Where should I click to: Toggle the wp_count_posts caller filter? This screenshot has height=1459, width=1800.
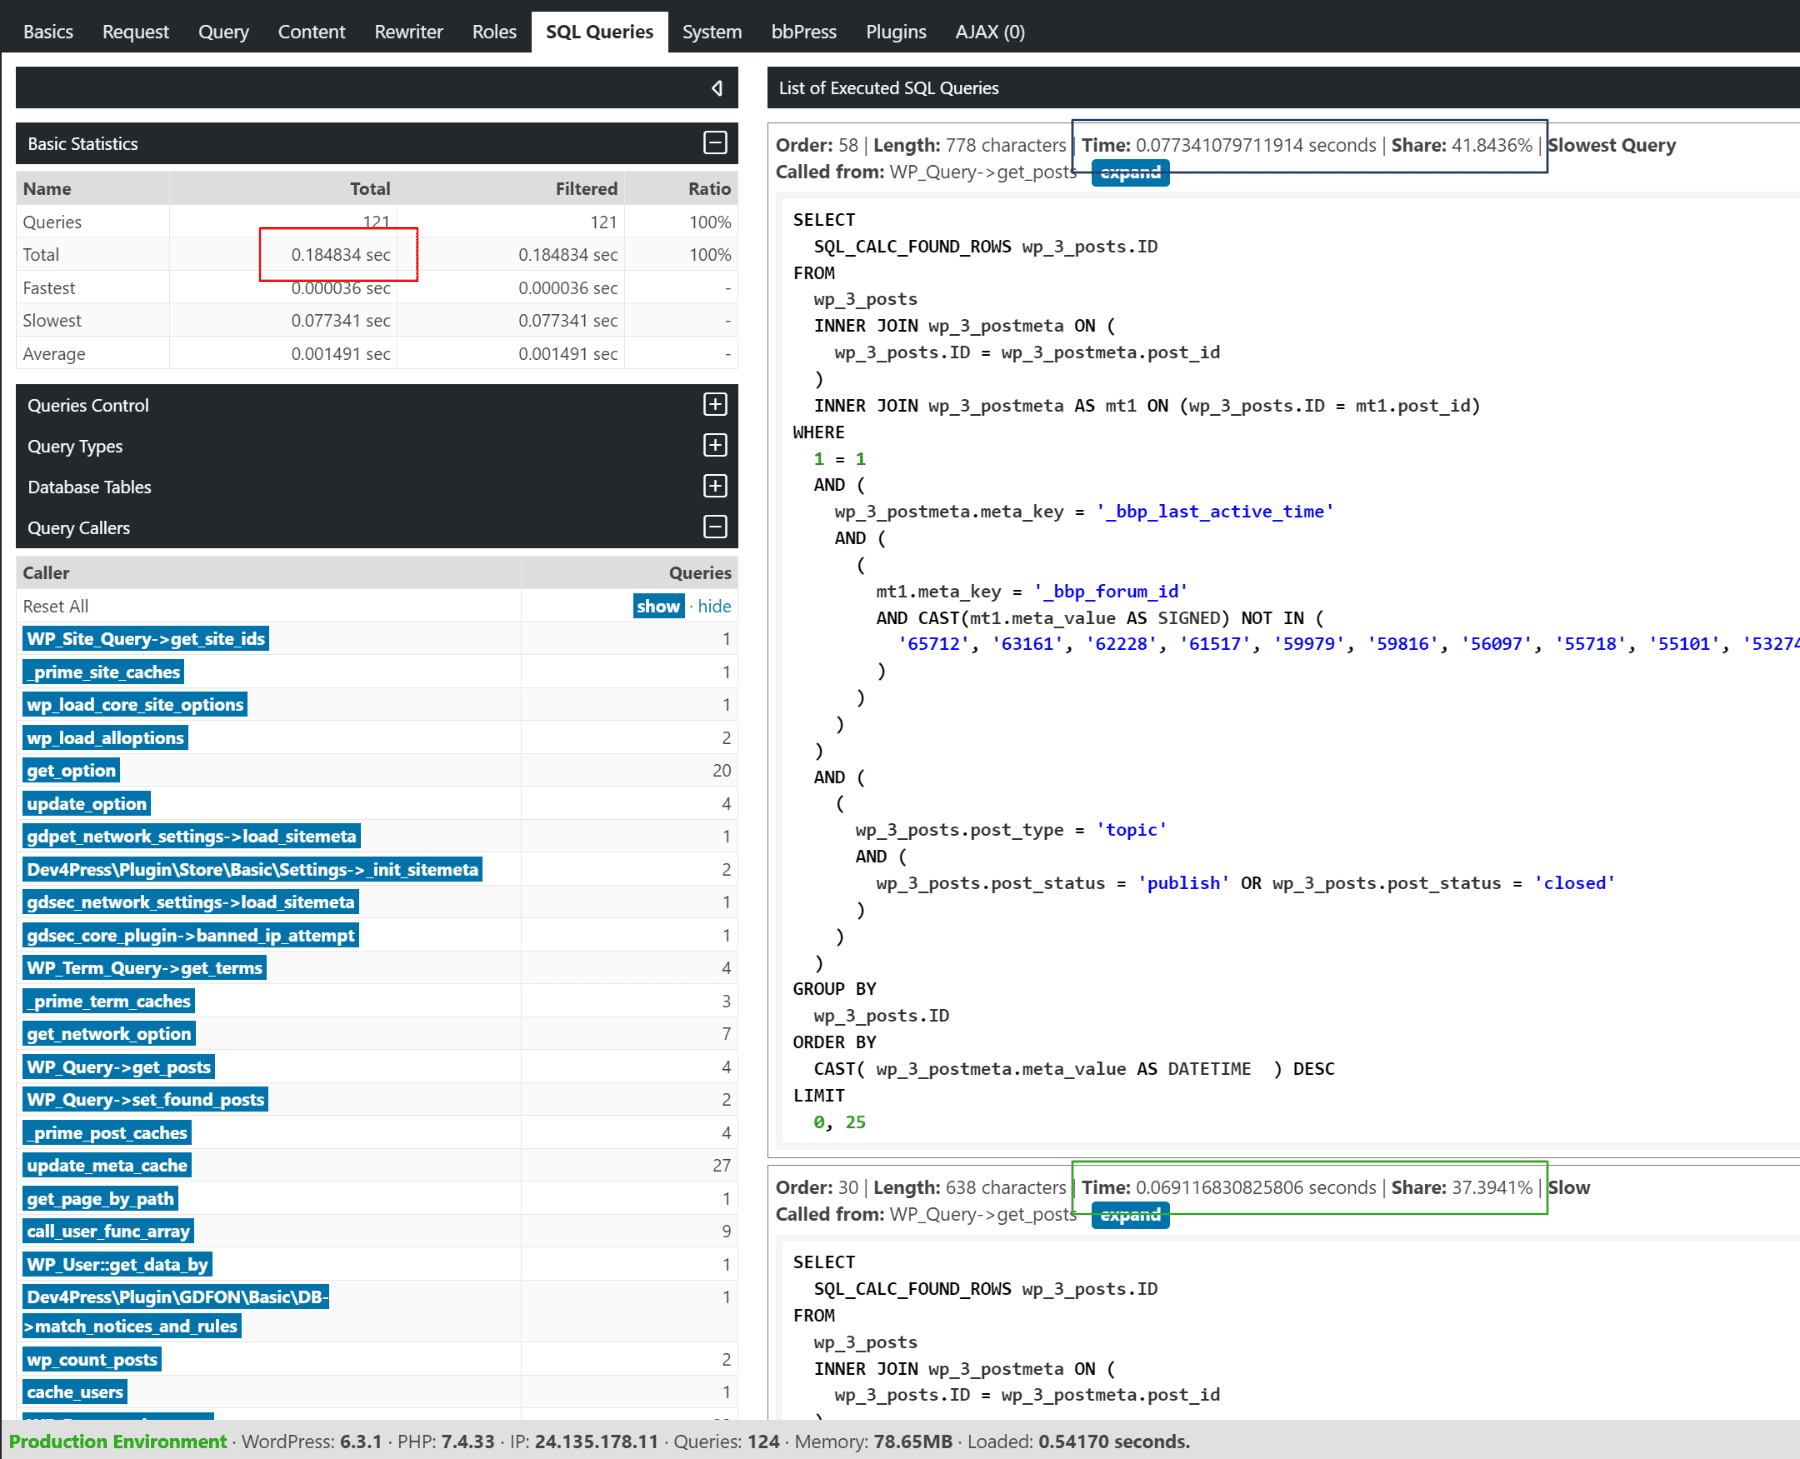click(x=92, y=1359)
